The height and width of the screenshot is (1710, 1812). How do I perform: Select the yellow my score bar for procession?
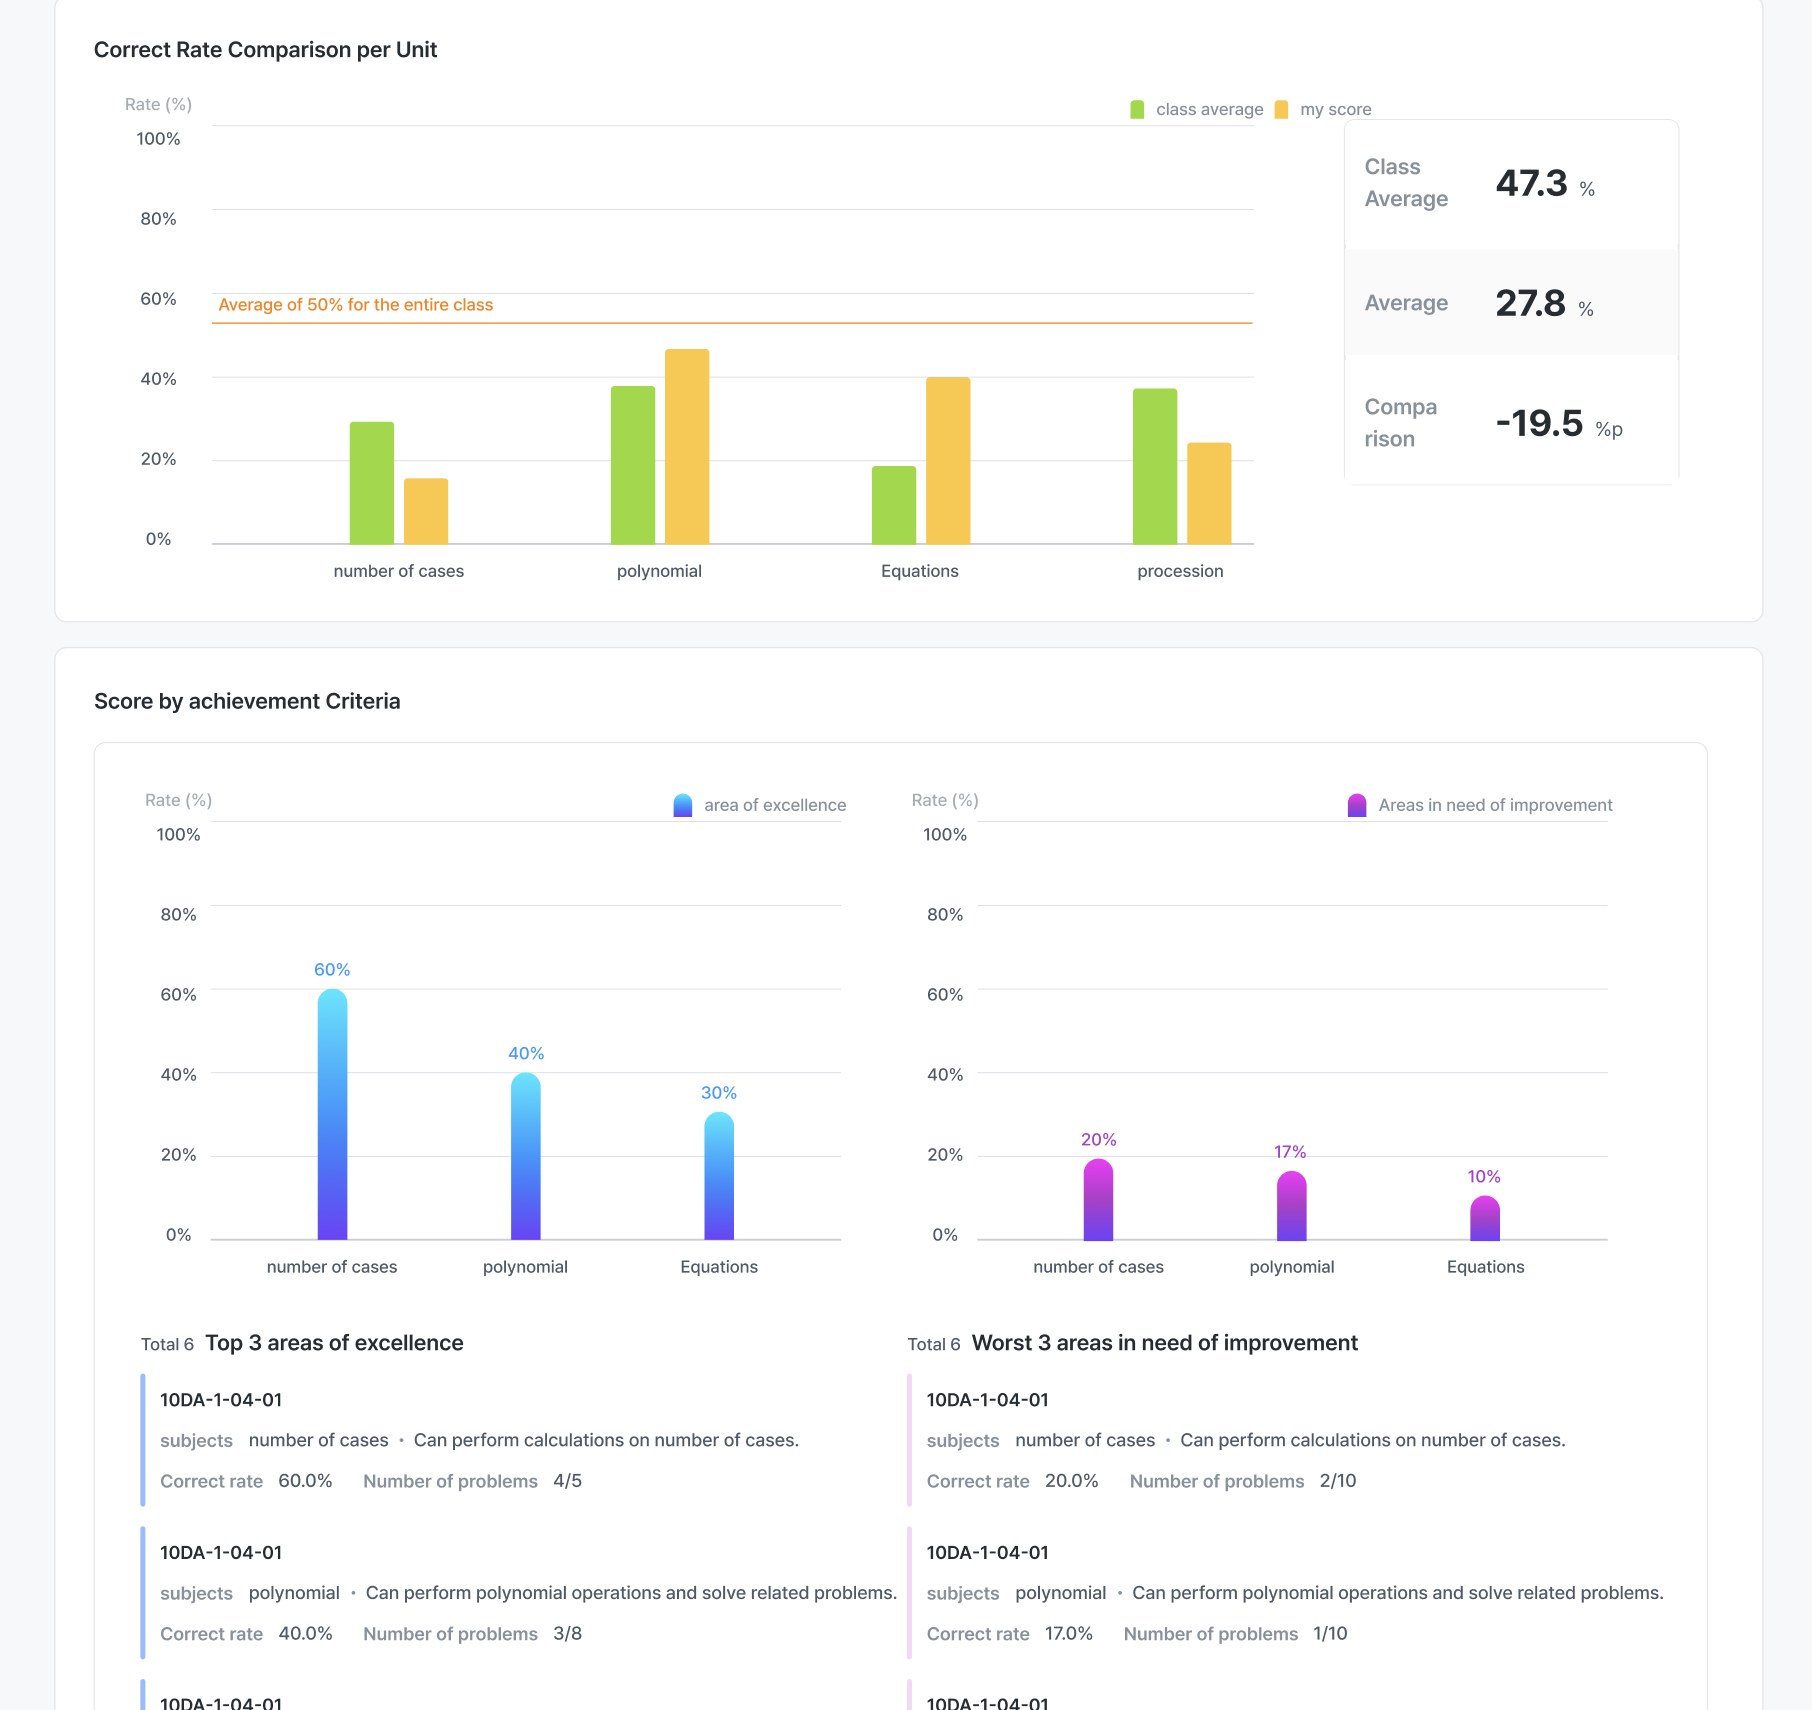[x=1209, y=494]
